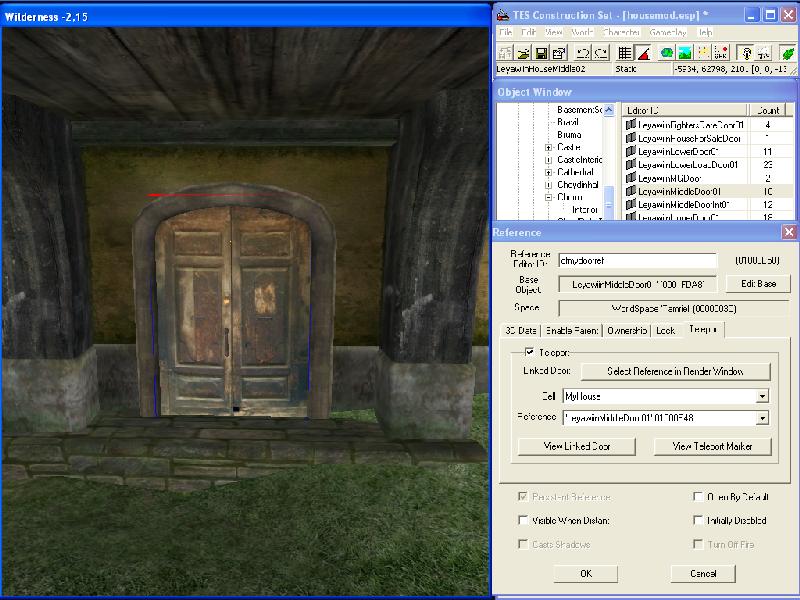Click the tree scrollbar up arrow
800x600 pixels.
[609, 110]
